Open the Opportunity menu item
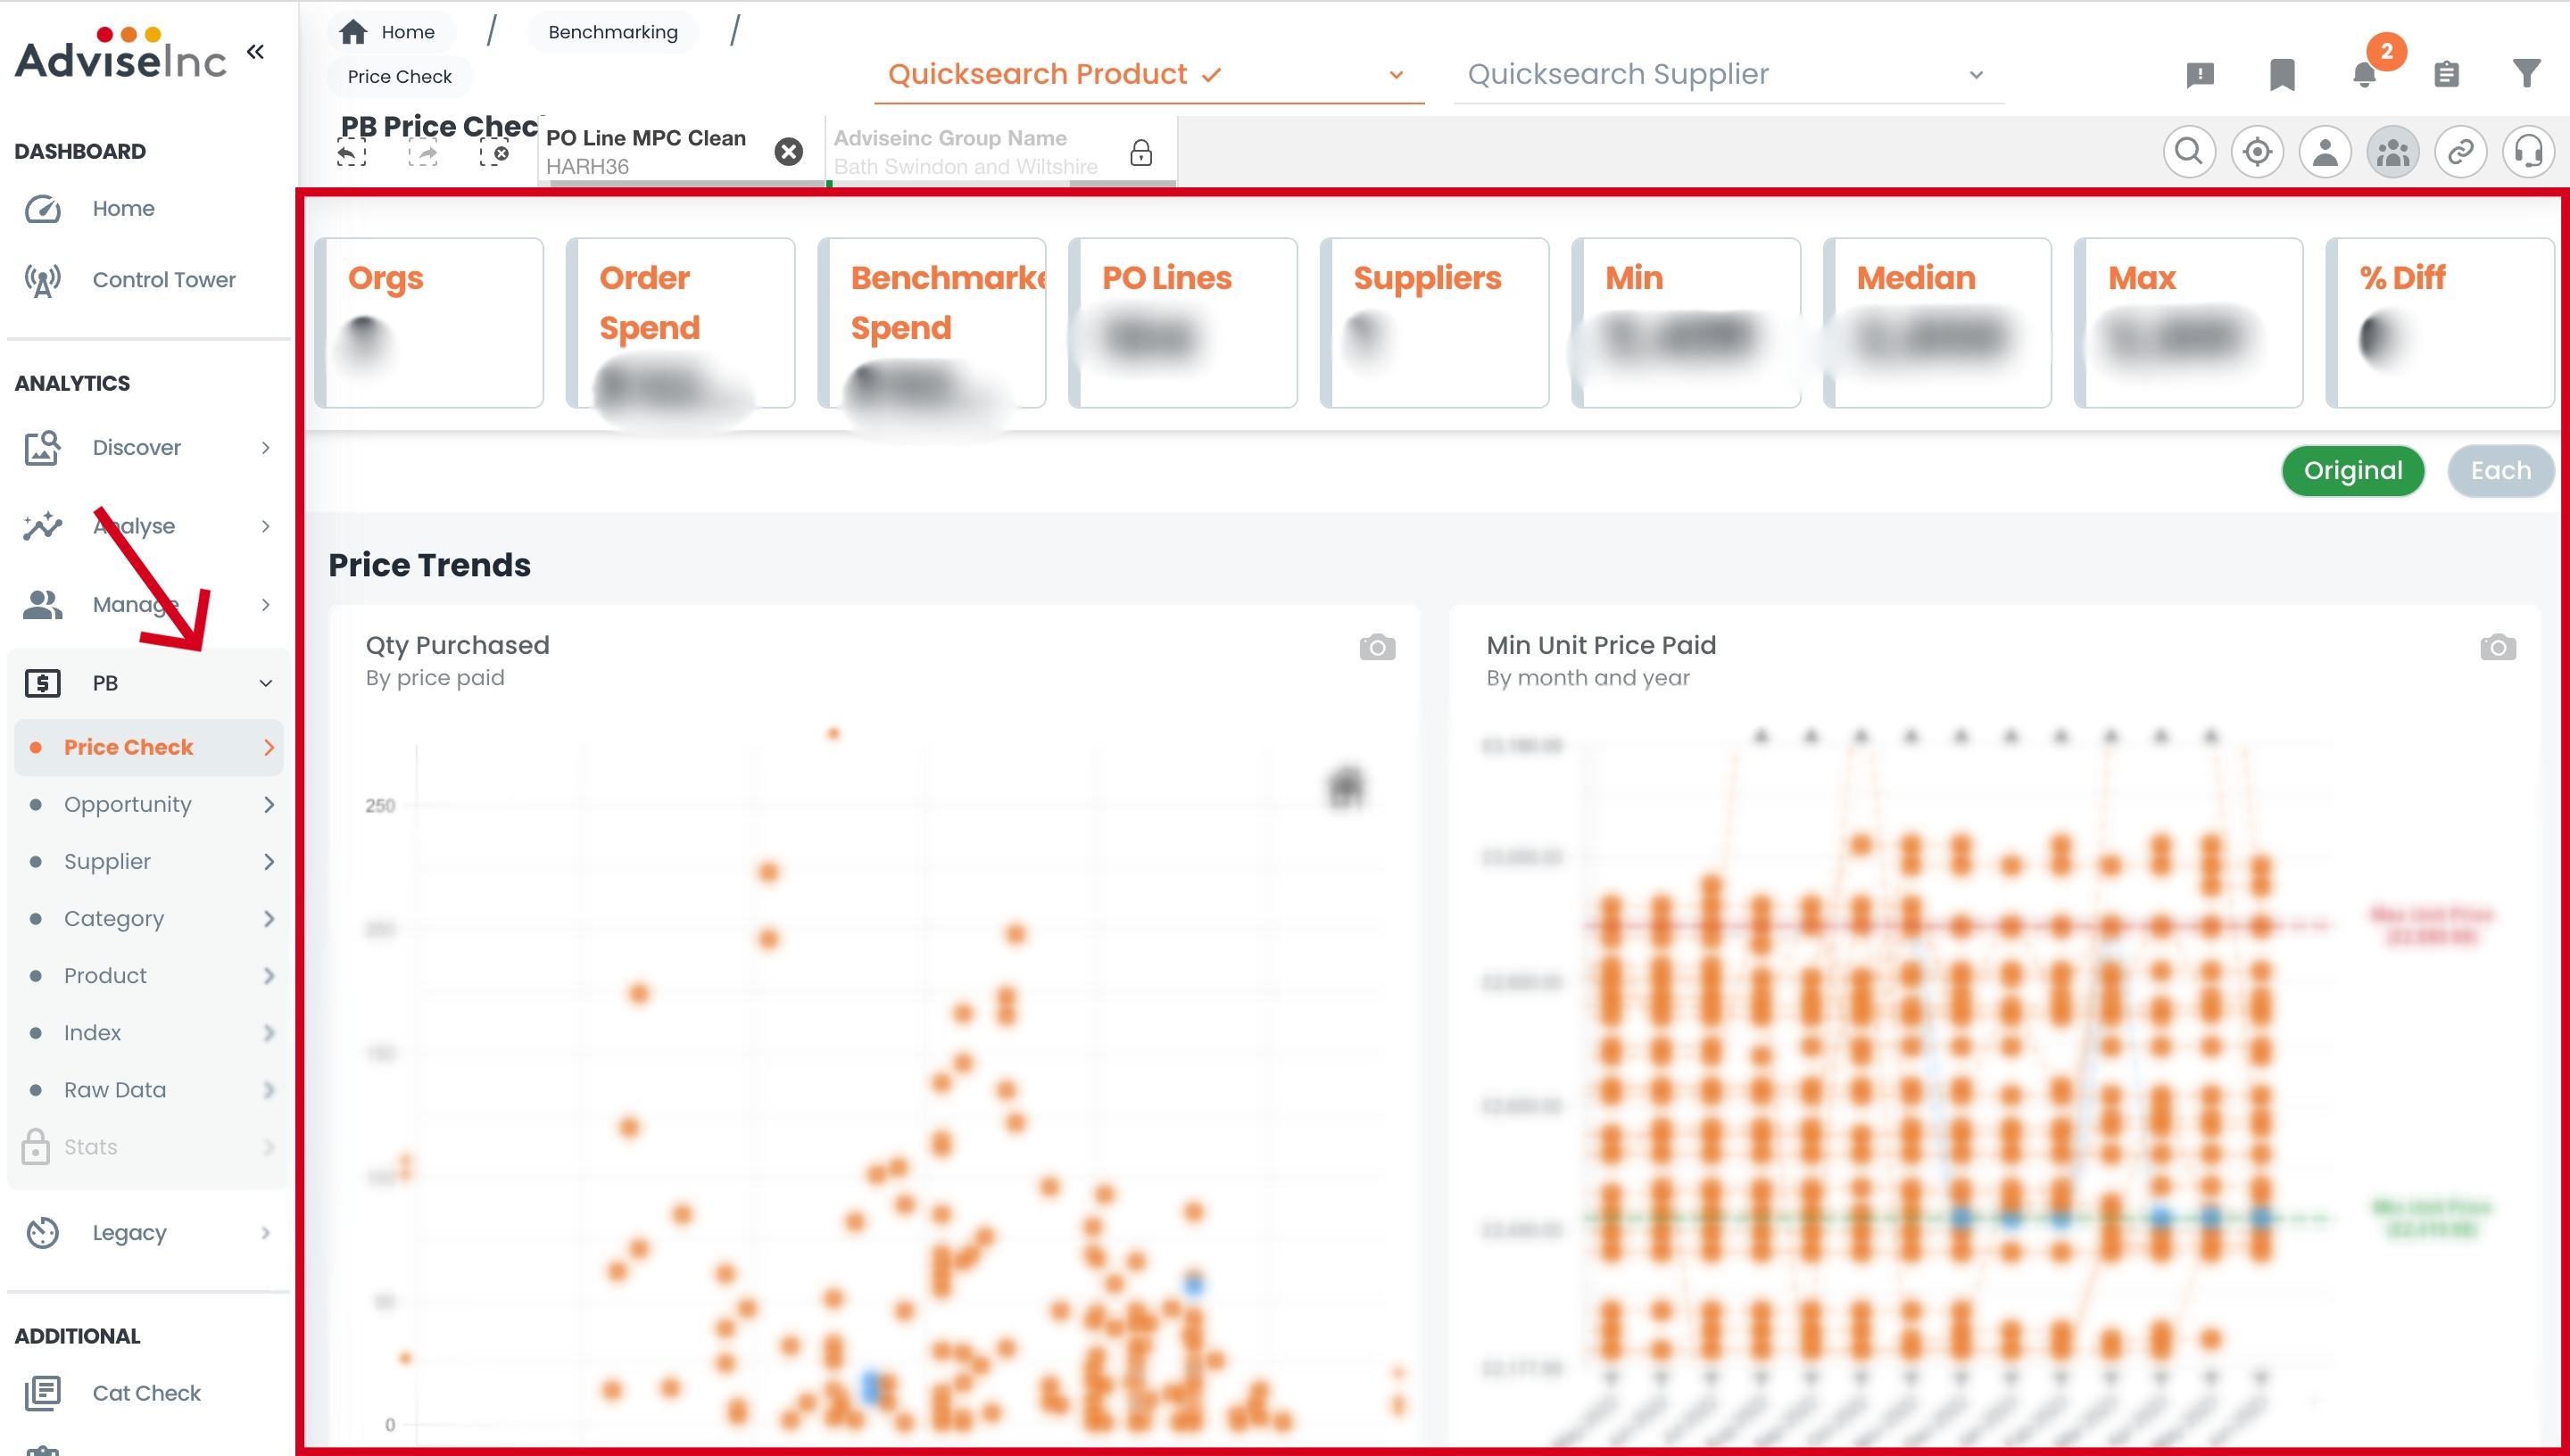Viewport: 2570px width, 1456px height. tap(128, 805)
